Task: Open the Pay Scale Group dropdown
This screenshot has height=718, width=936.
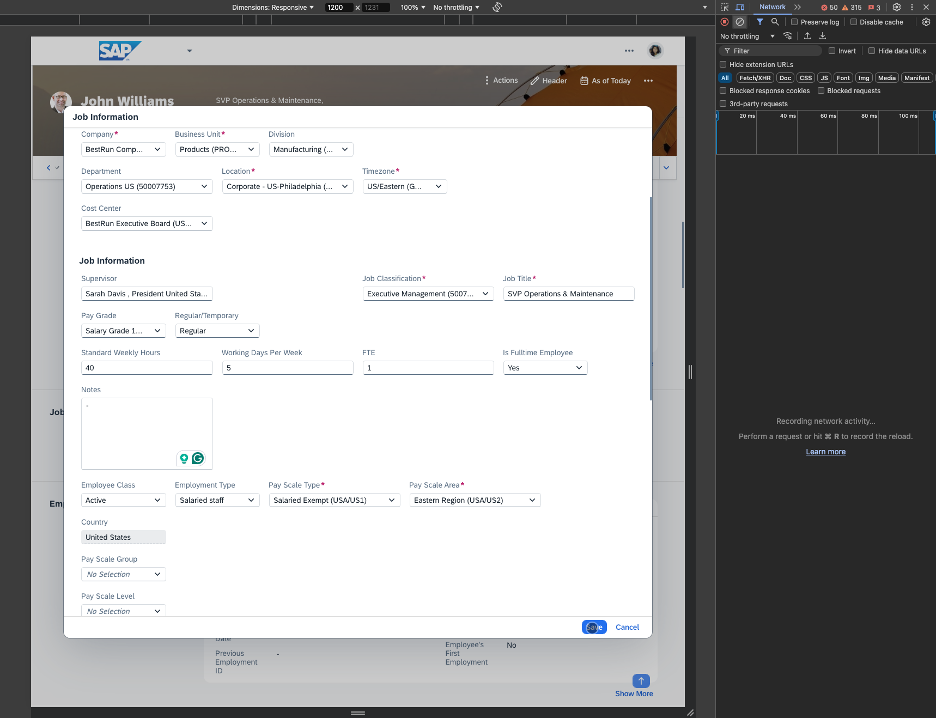Action: point(123,574)
